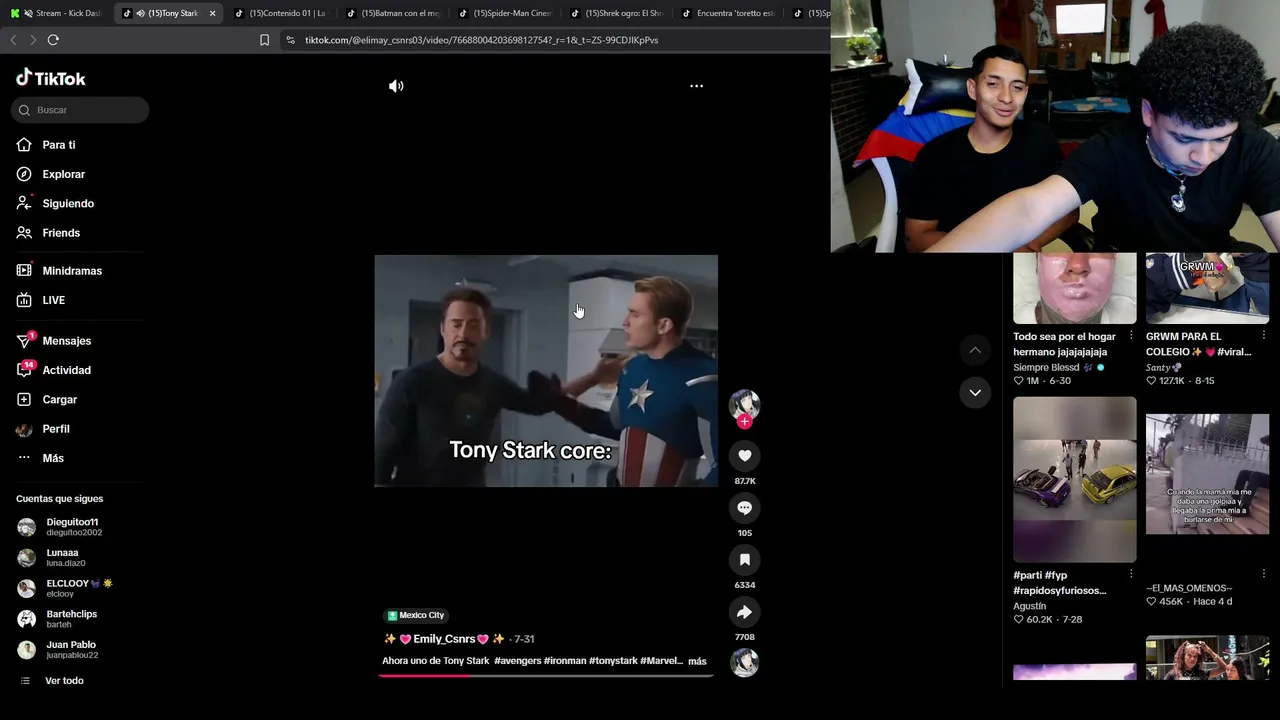The height and width of the screenshot is (720, 1280).
Task: Show all followed accounts with Ver todo
Action: 64,681
